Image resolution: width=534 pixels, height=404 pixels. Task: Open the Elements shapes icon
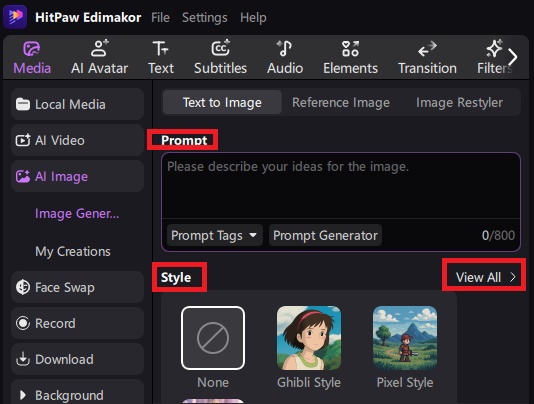click(350, 48)
